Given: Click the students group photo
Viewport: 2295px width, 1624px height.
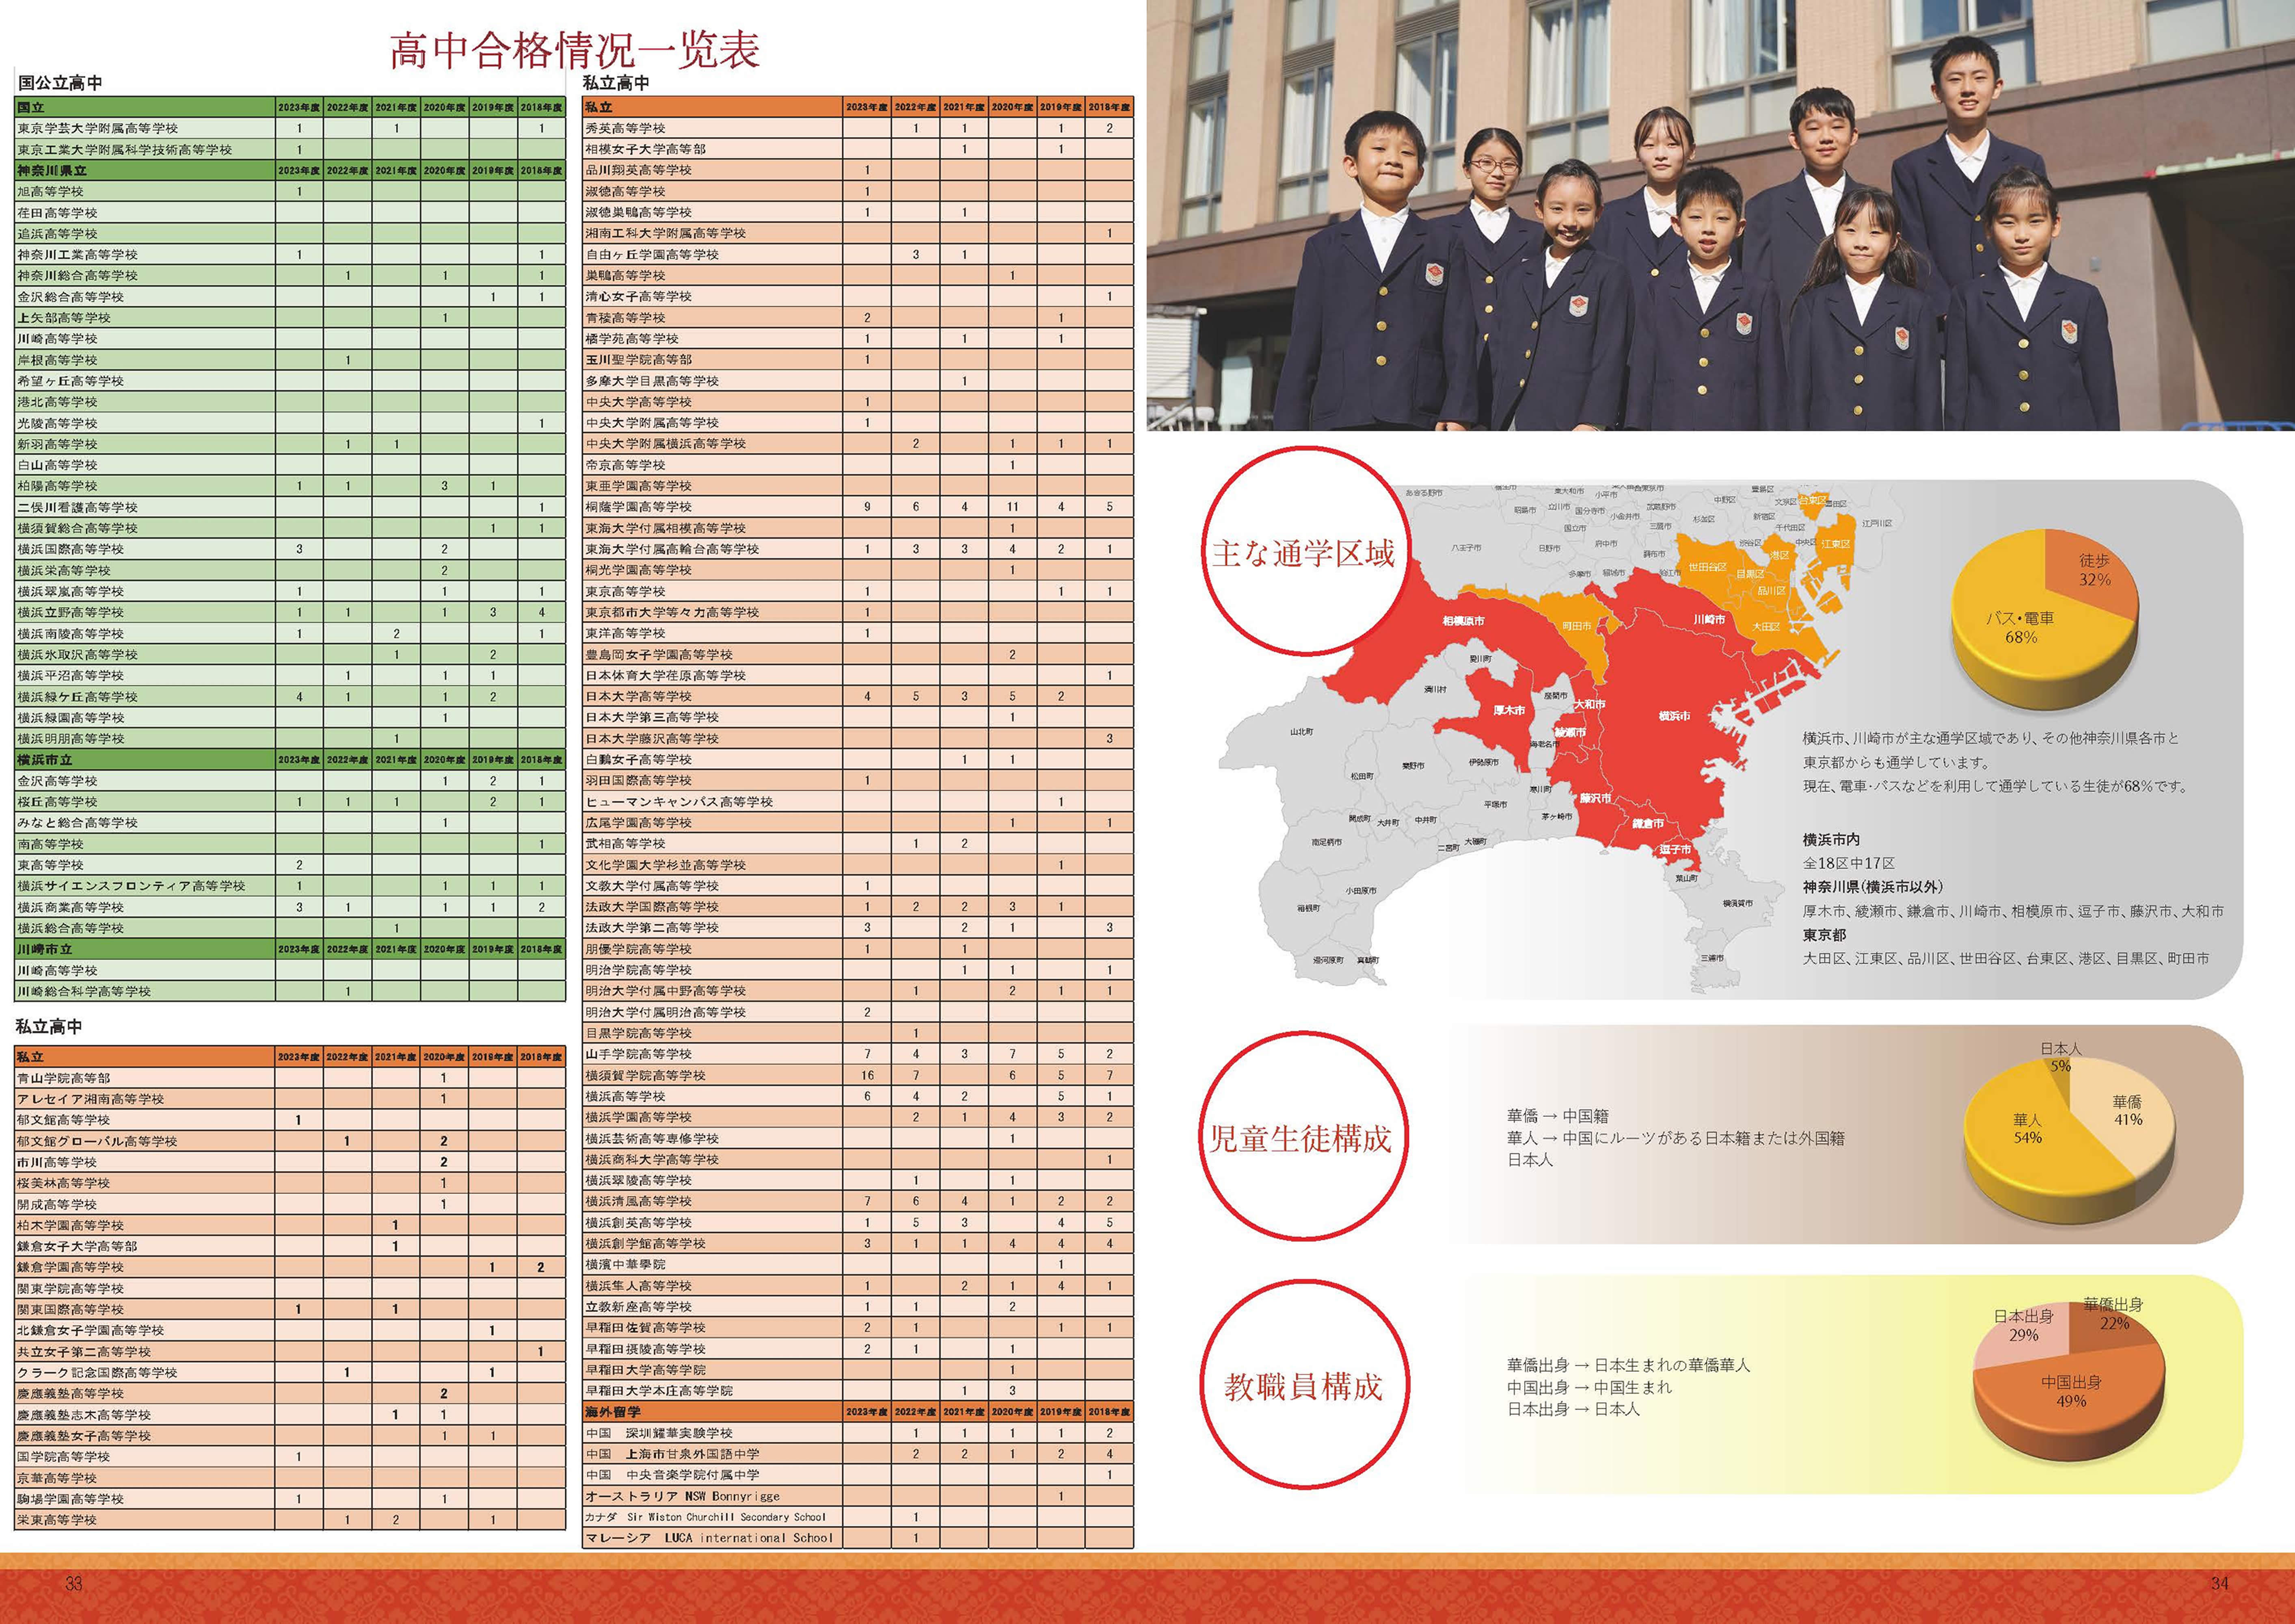Looking at the screenshot, I should coord(1720,215).
